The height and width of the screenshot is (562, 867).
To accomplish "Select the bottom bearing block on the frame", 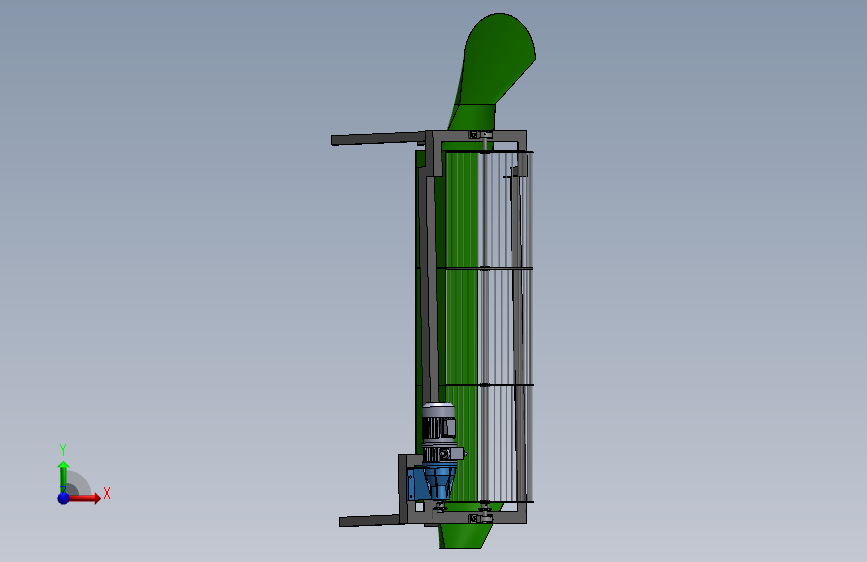I will click(x=480, y=518).
